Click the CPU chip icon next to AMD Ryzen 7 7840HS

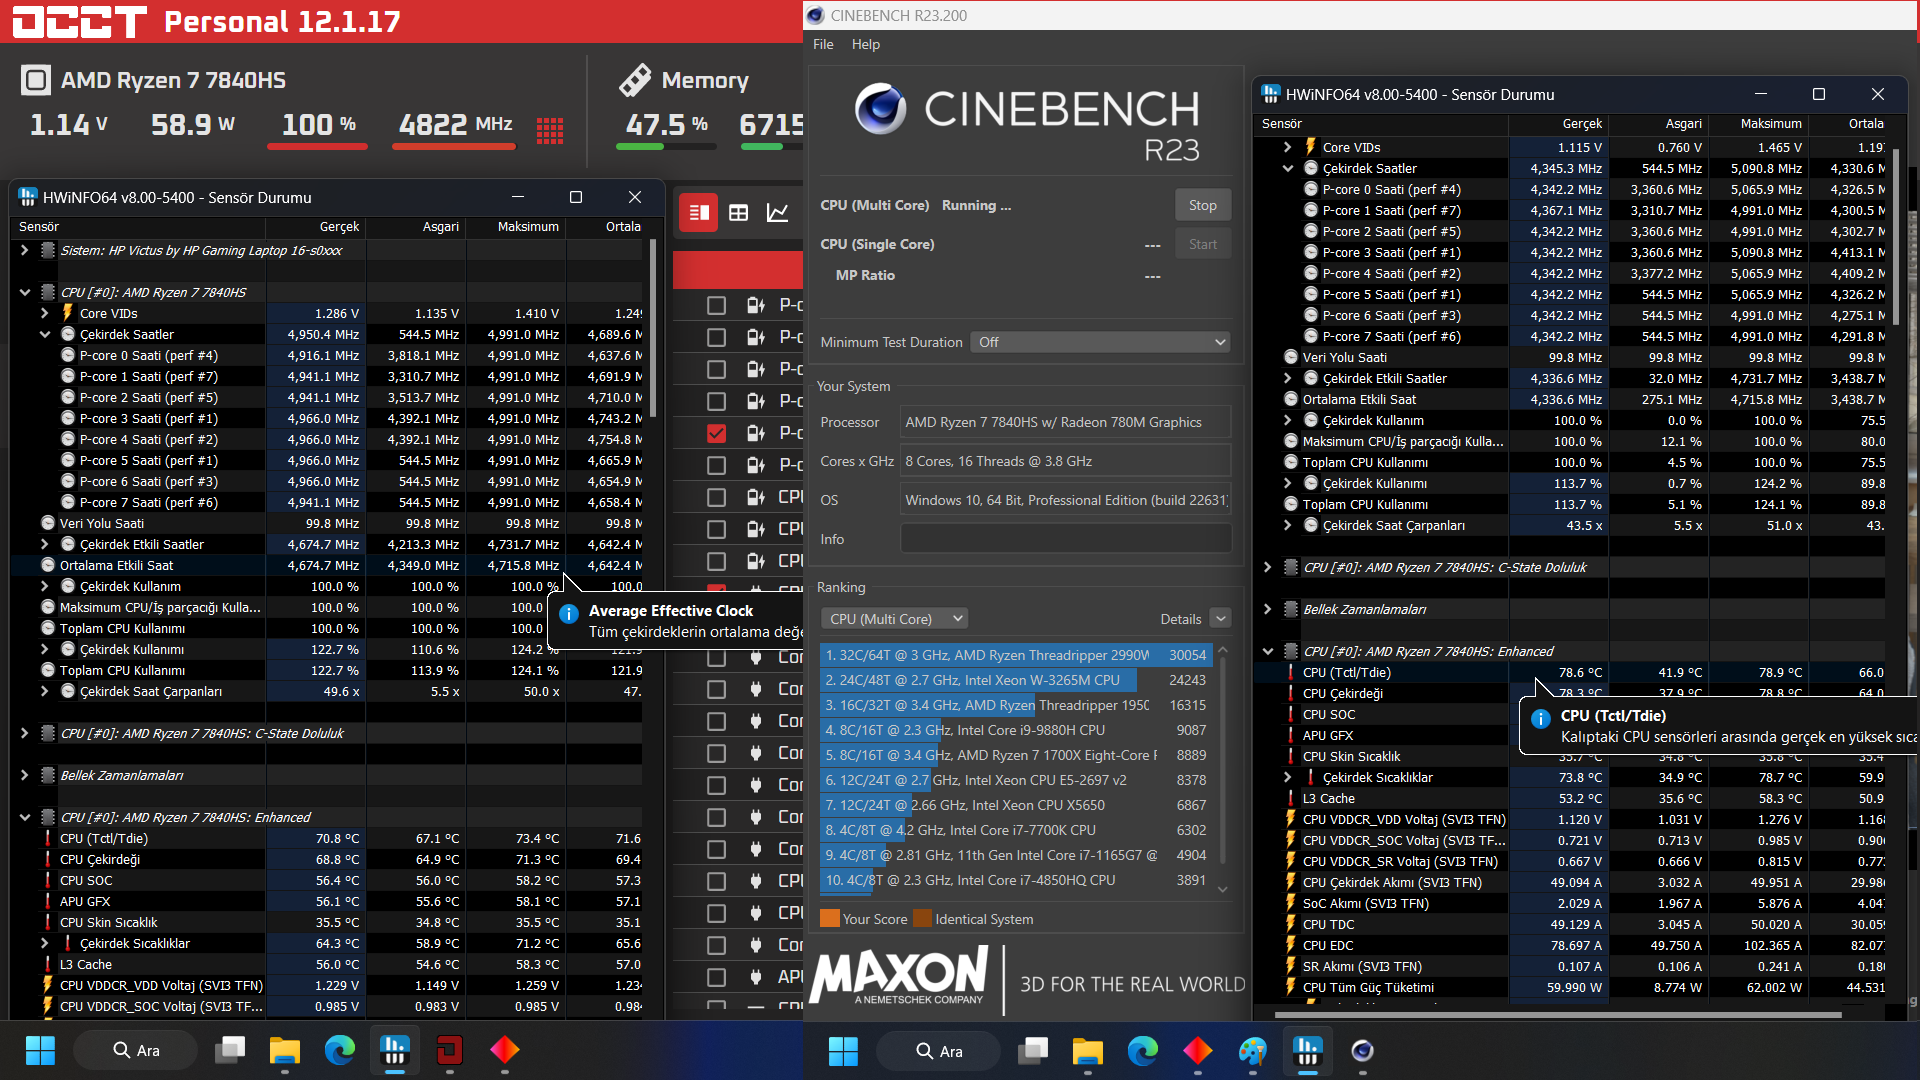36,80
